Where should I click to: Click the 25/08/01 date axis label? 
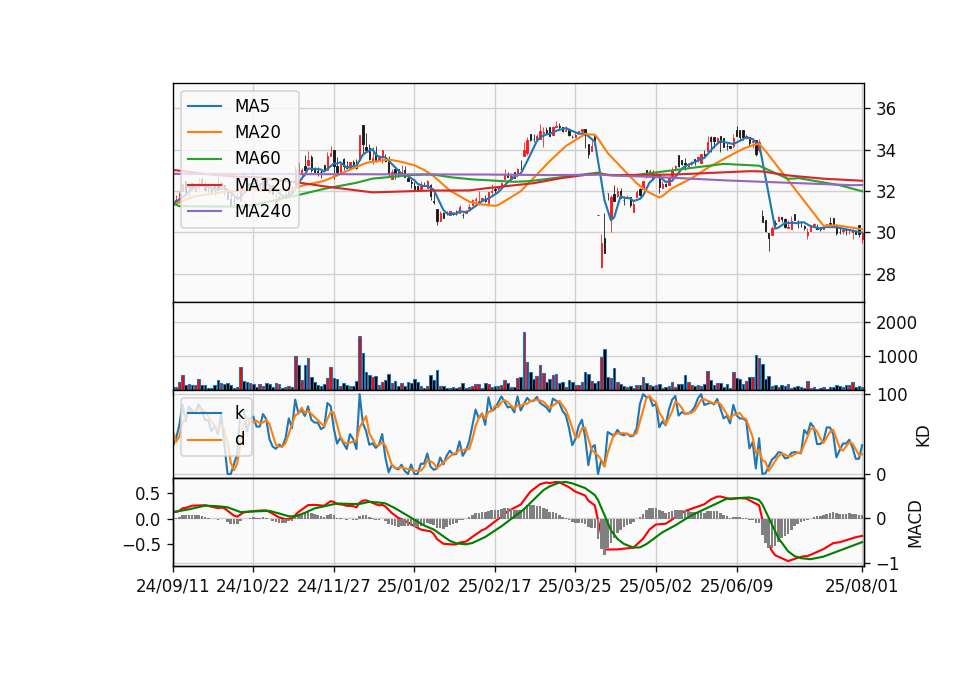pos(861,586)
